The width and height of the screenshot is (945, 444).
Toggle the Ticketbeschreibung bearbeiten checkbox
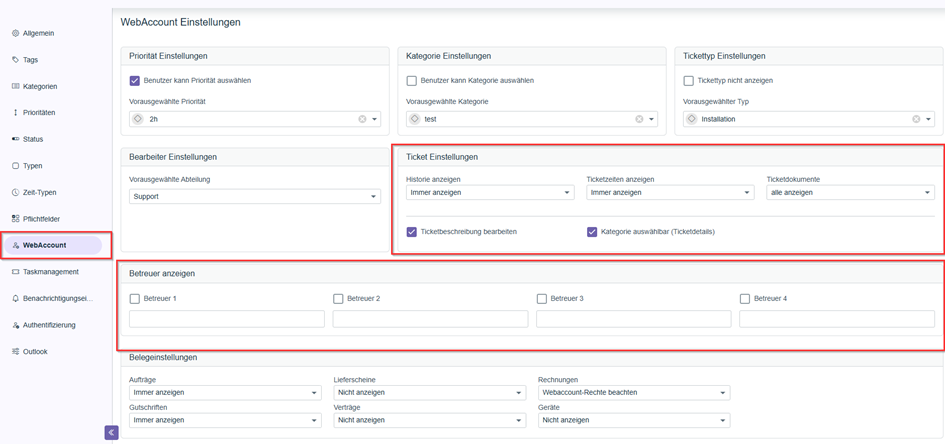[412, 231]
